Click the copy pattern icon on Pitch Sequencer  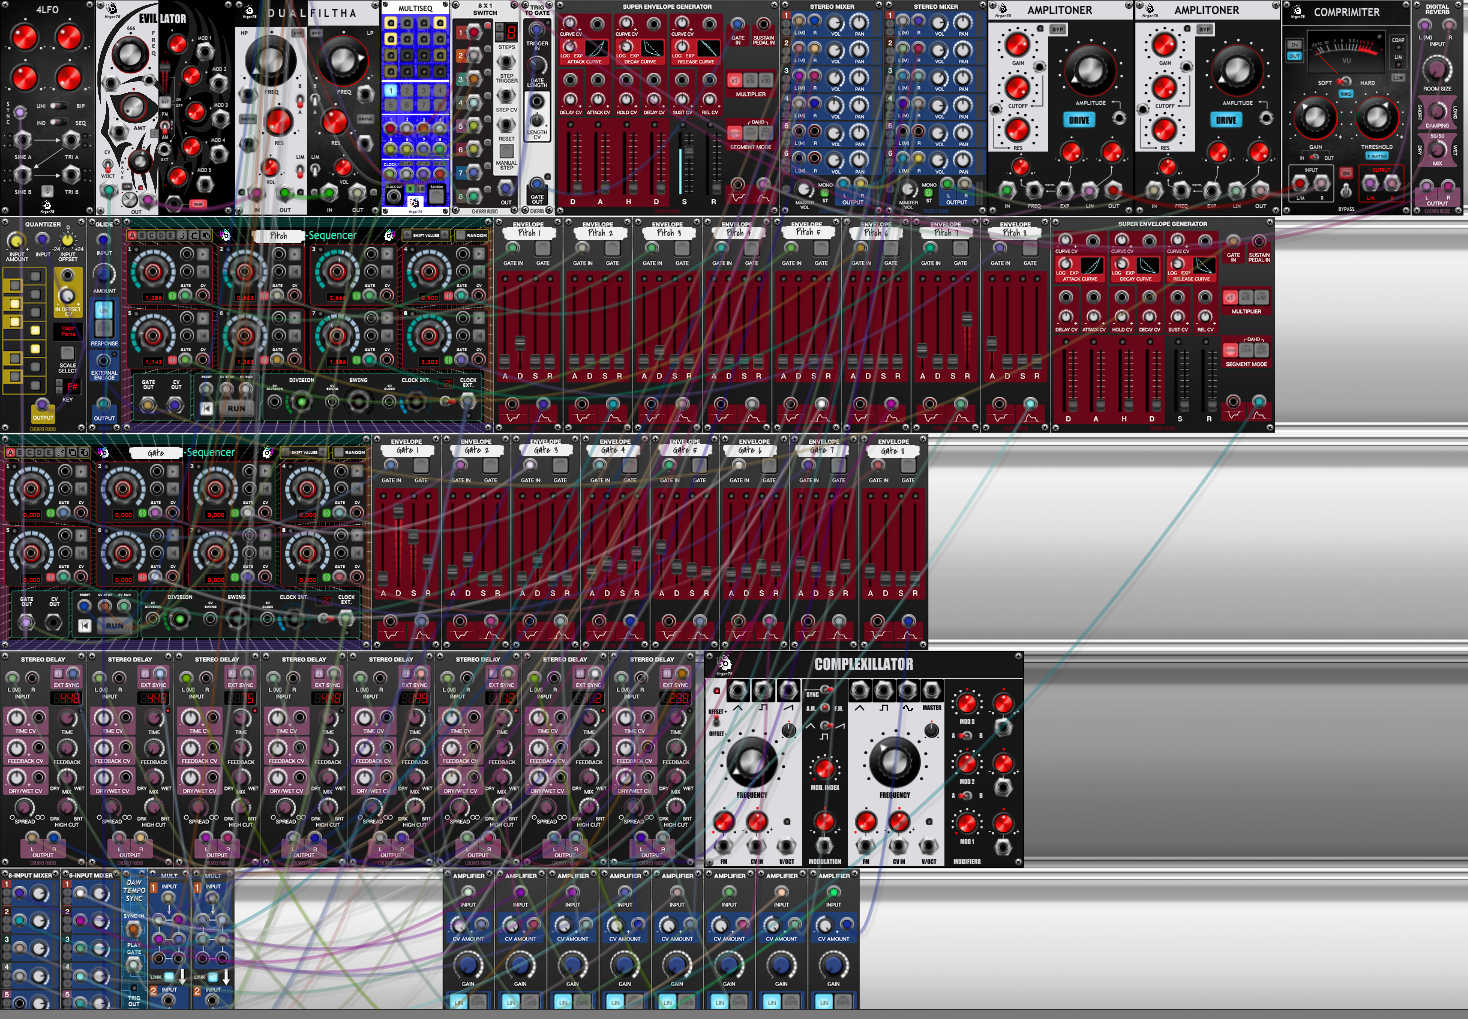pyautogui.click(x=194, y=235)
